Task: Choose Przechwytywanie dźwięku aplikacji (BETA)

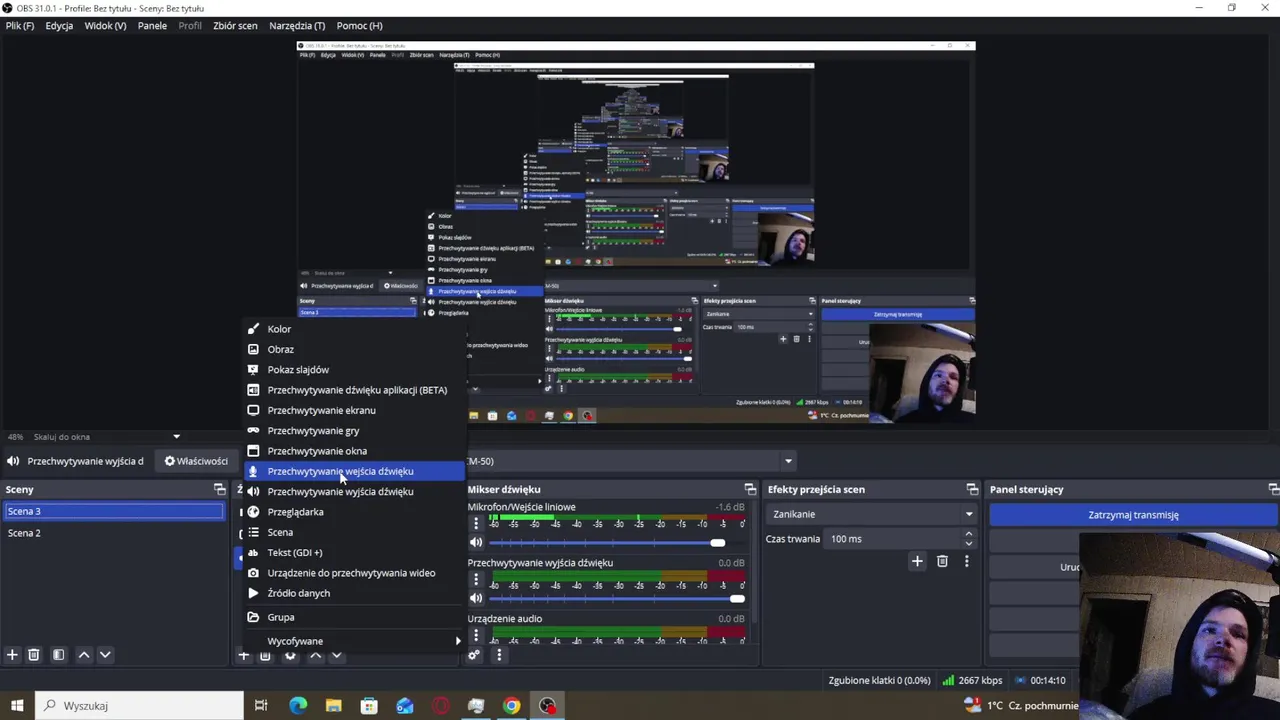Action: tap(356, 390)
